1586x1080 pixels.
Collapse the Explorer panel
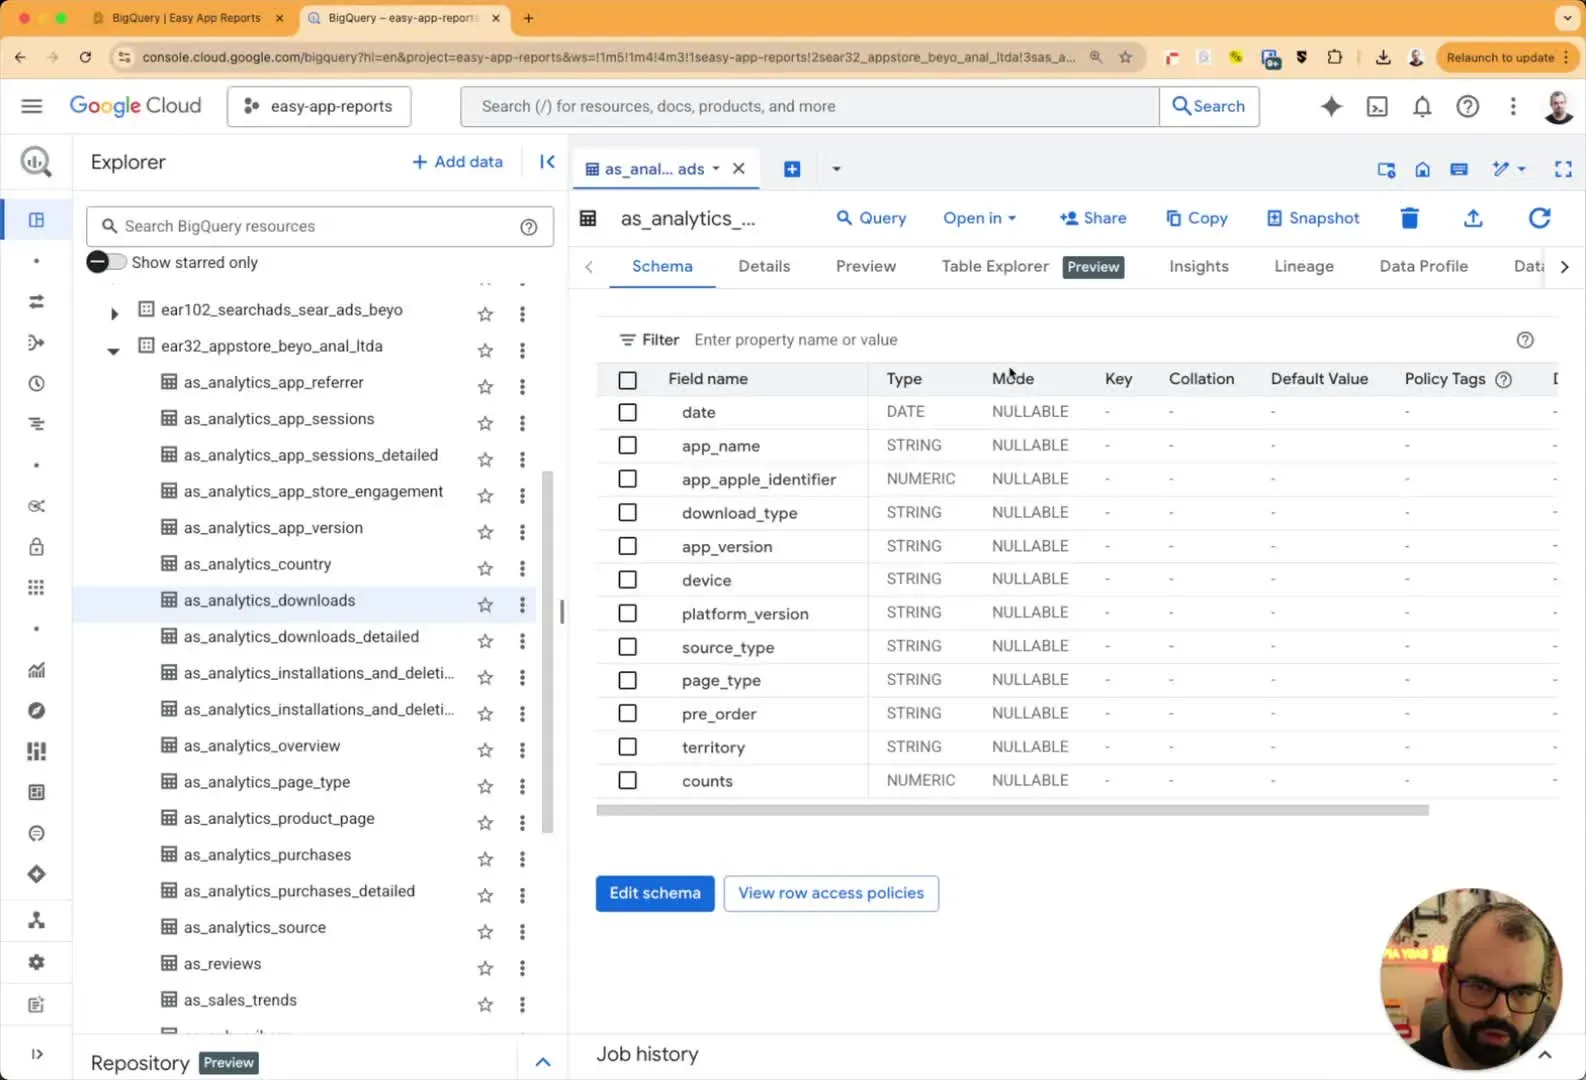pyautogui.click(x=547, y=162)
